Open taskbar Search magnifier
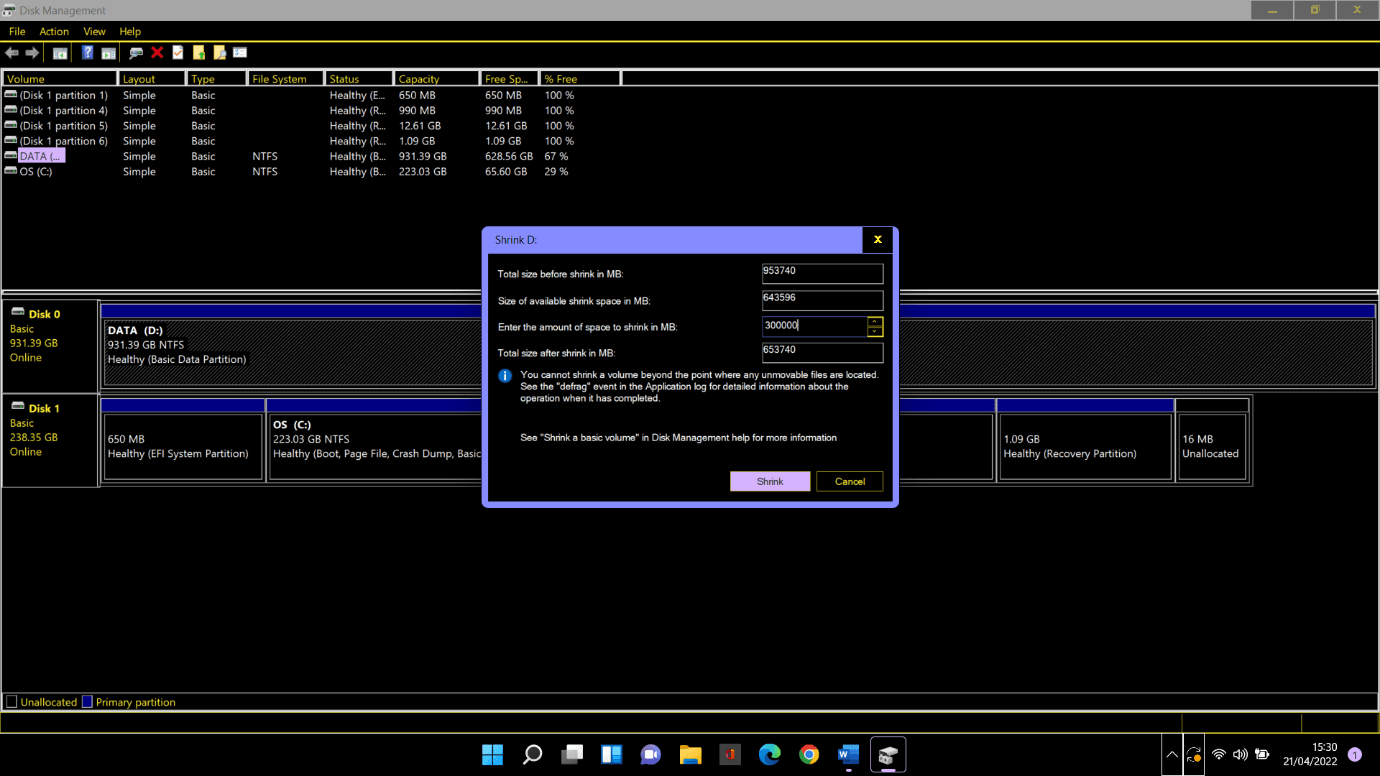The width and height of the screenshot is (1380, 776). pos(532,754)
